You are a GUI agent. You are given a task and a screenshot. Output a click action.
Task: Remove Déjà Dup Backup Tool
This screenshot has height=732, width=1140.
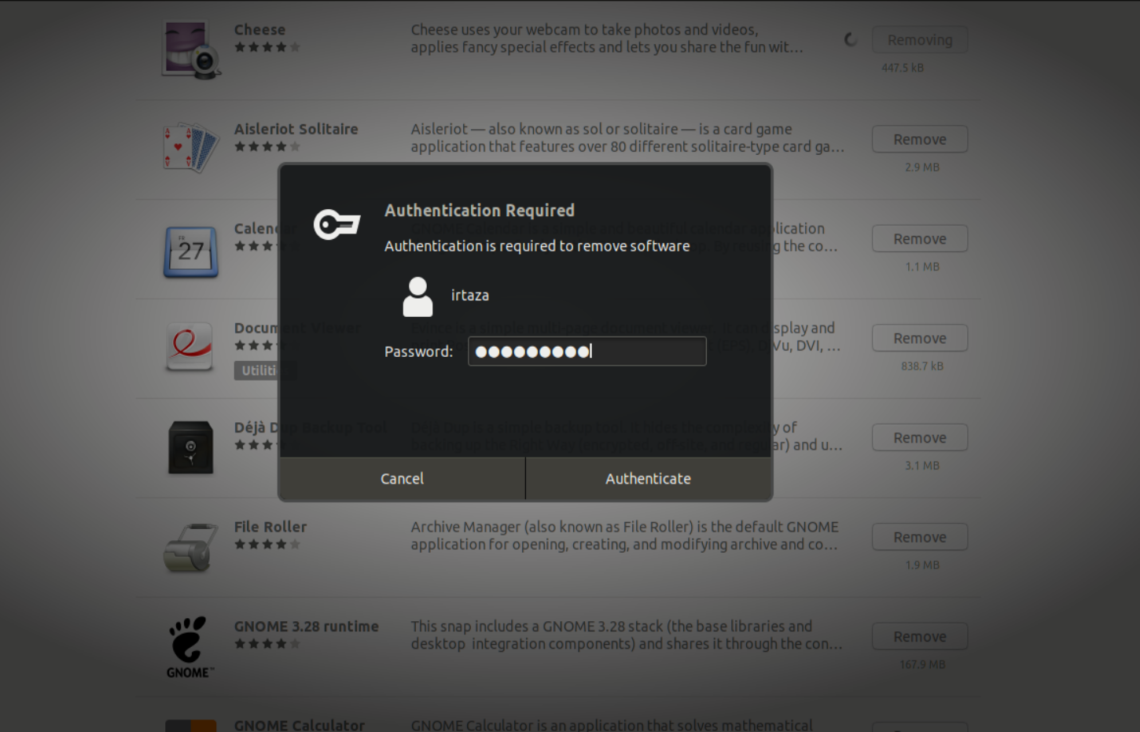point(920,438)
